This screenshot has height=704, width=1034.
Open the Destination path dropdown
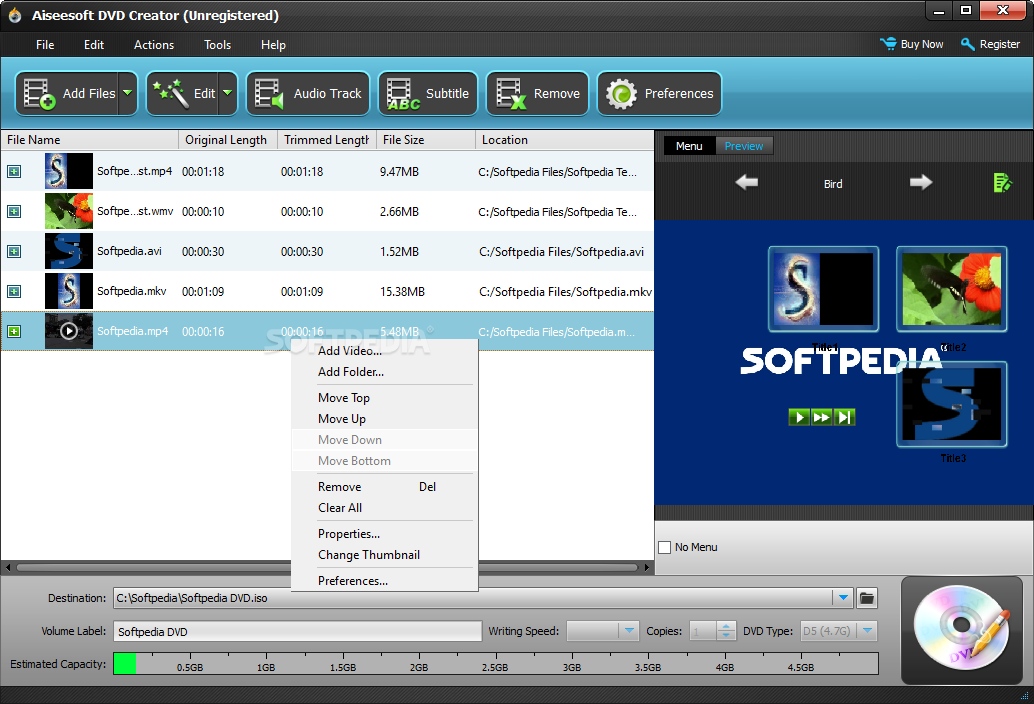(x=843, y=598)
